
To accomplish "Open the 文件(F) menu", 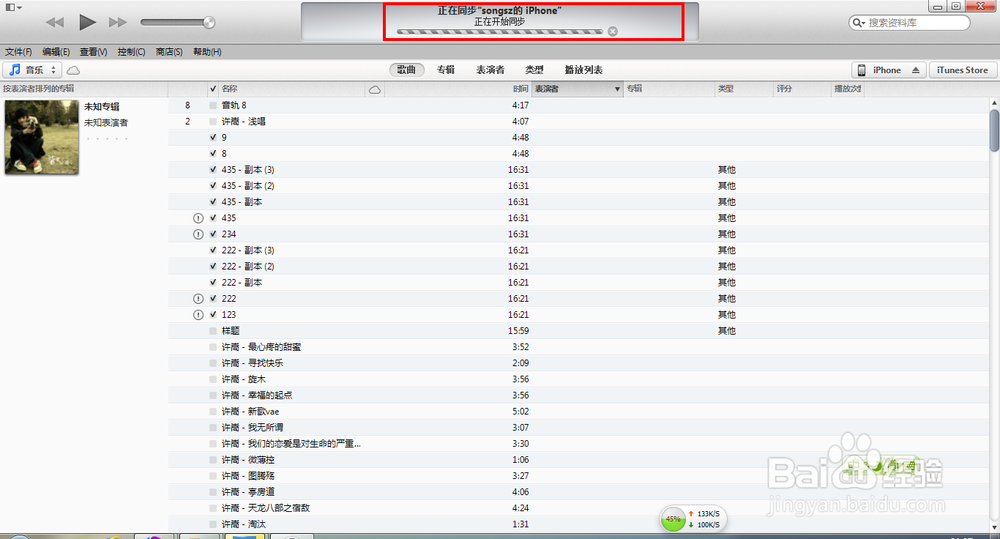I will click(x=18, y=52).
